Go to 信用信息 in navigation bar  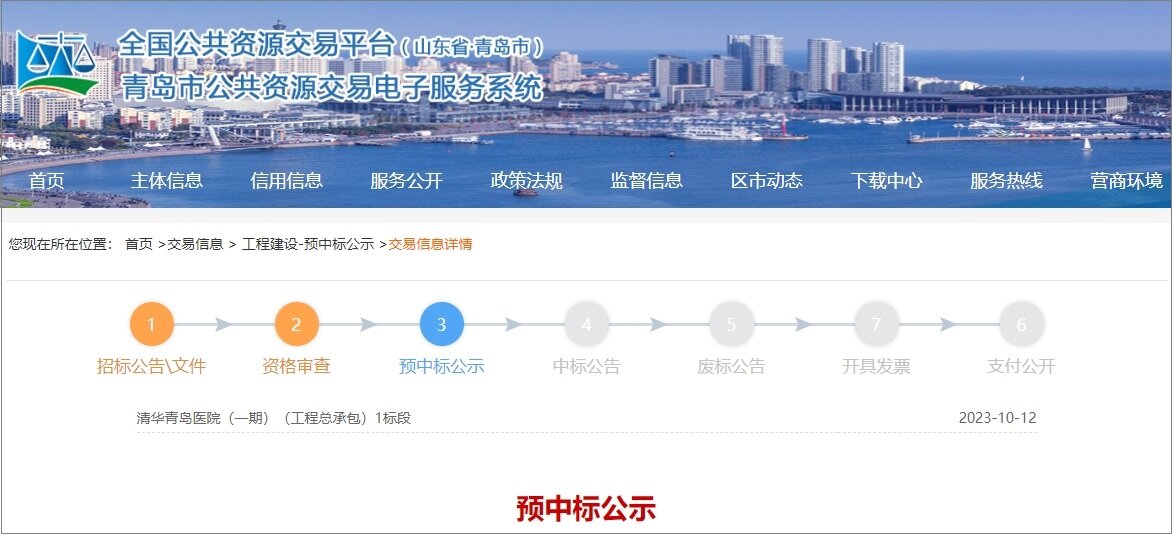pyautogui.click(x=286, y=181)
